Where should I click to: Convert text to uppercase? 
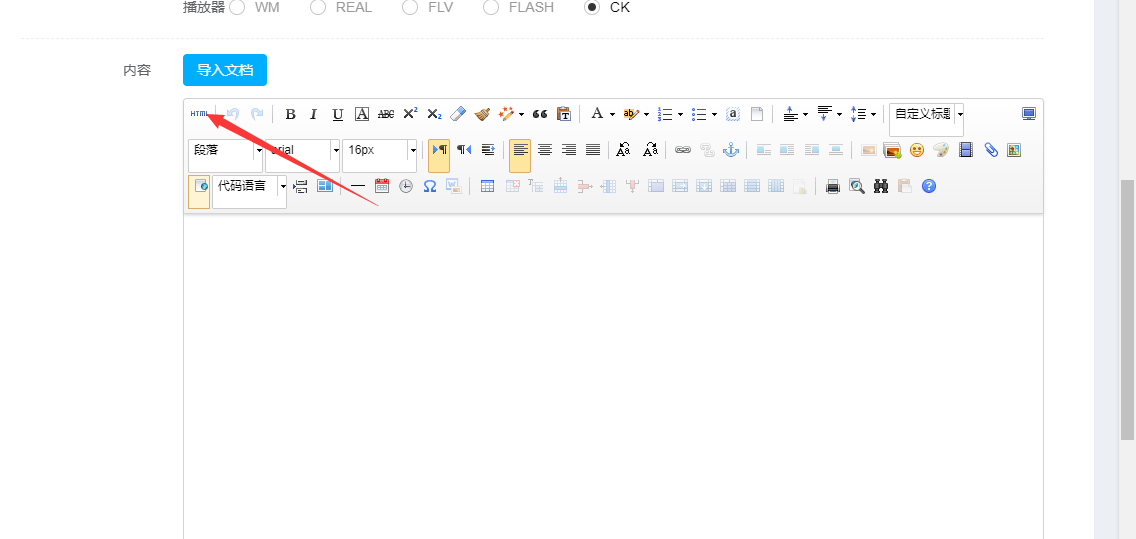point(623,150)
